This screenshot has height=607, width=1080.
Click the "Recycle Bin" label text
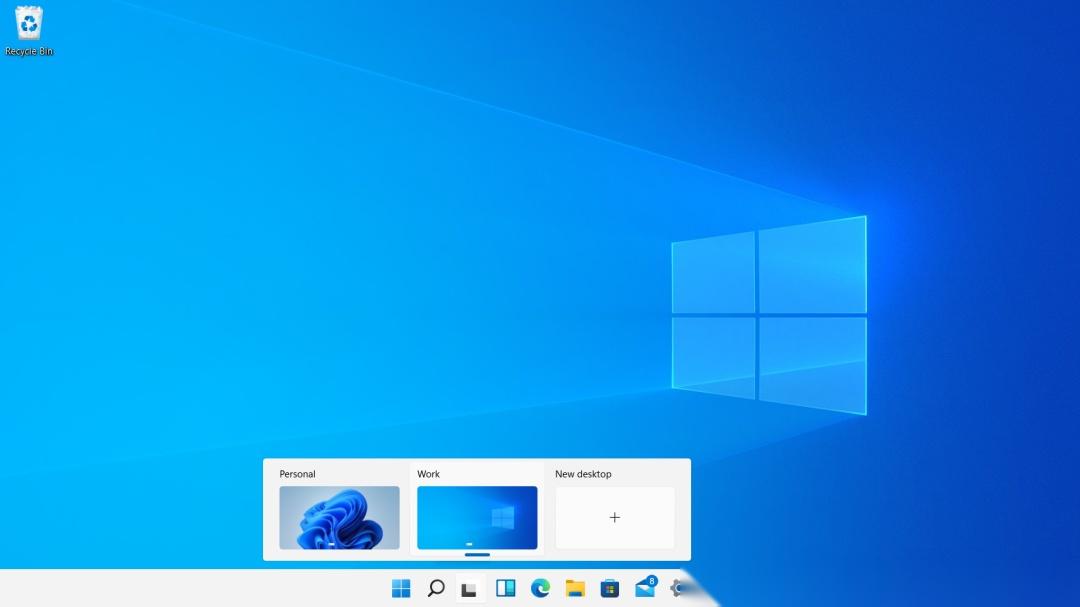(x=29, y=52)
